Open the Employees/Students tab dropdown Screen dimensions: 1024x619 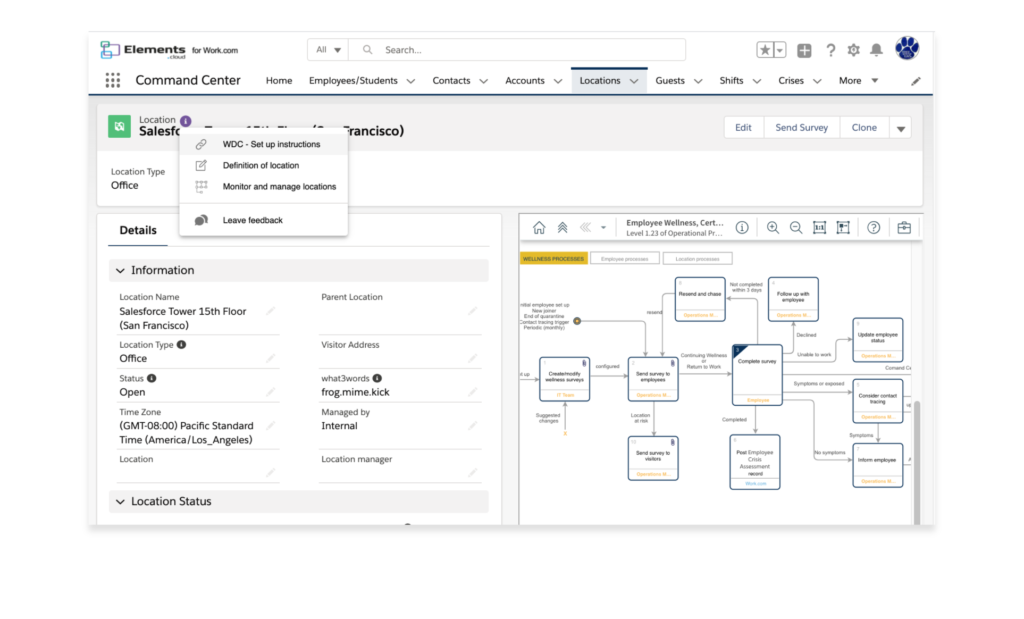[410, 81]
